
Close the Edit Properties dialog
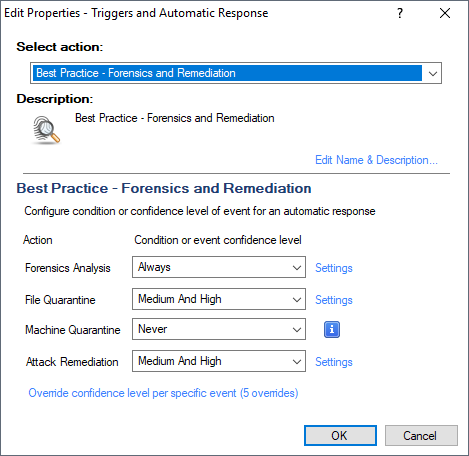[445, 13]
